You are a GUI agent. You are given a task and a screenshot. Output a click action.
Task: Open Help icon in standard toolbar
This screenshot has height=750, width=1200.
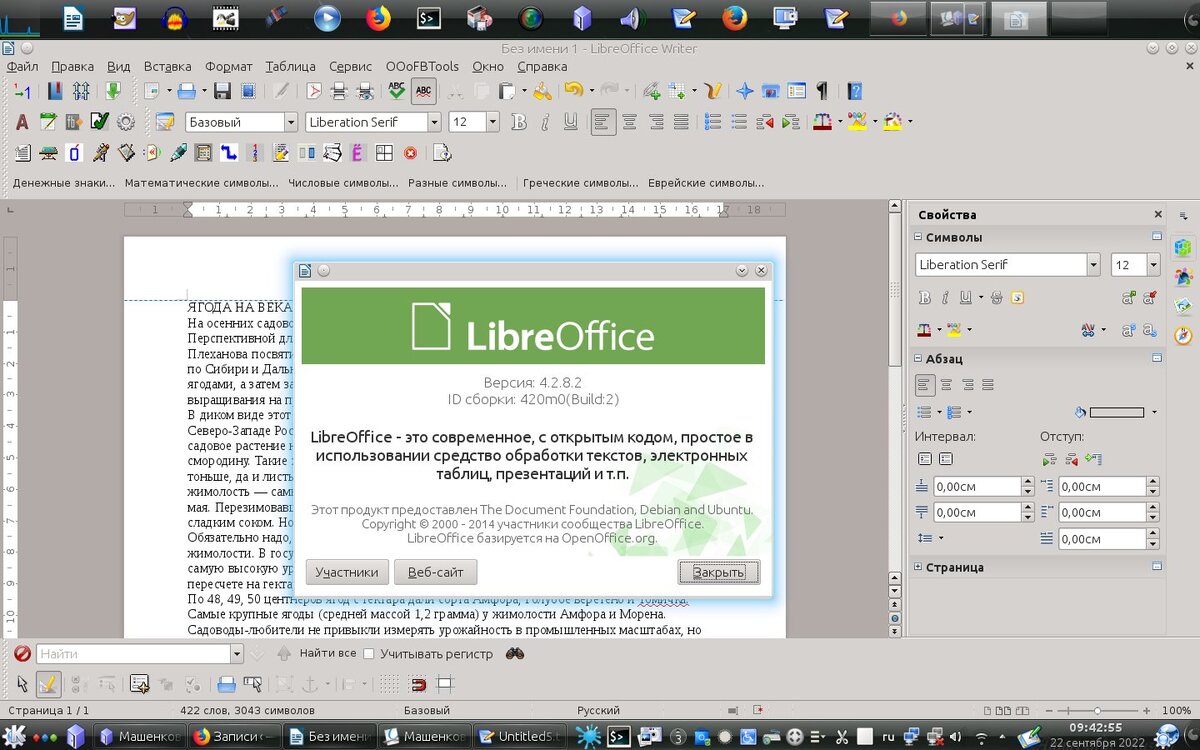tap(854, 91)
